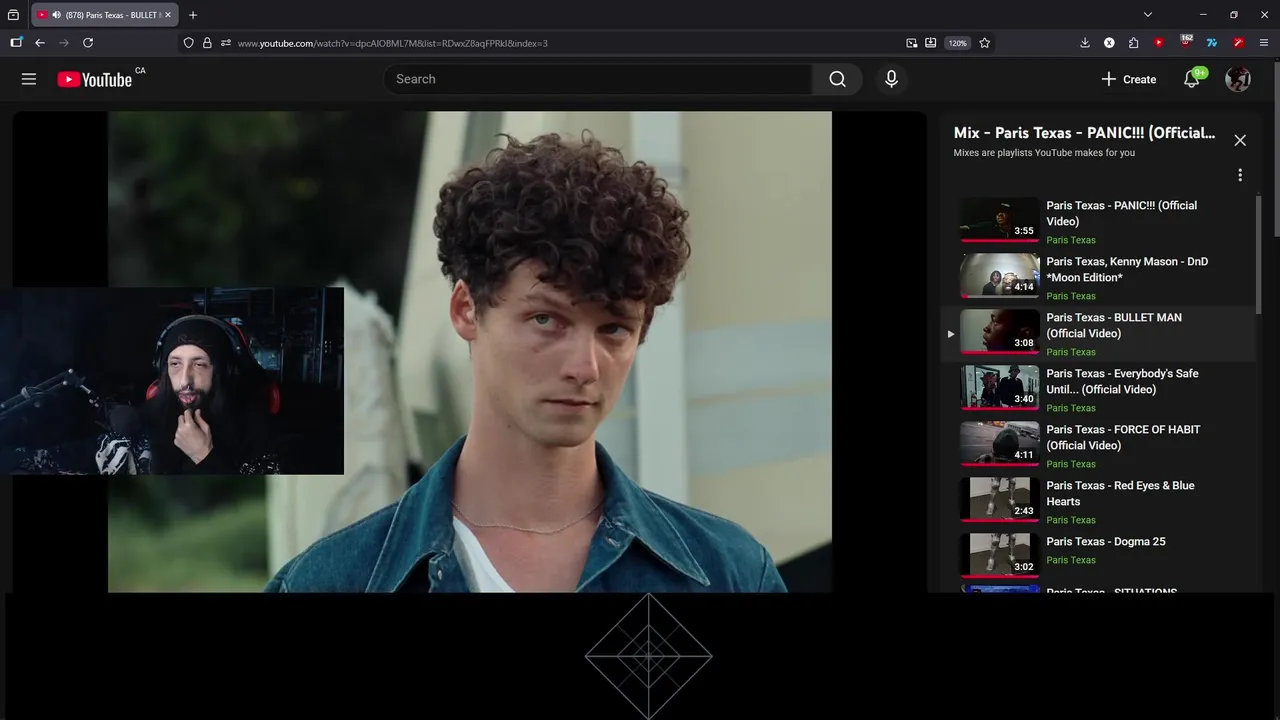Open the PANIC!!! thumbnail with 3:55 duration
This screenshot has height=720, width=1280.
(x=1000, y=219)
